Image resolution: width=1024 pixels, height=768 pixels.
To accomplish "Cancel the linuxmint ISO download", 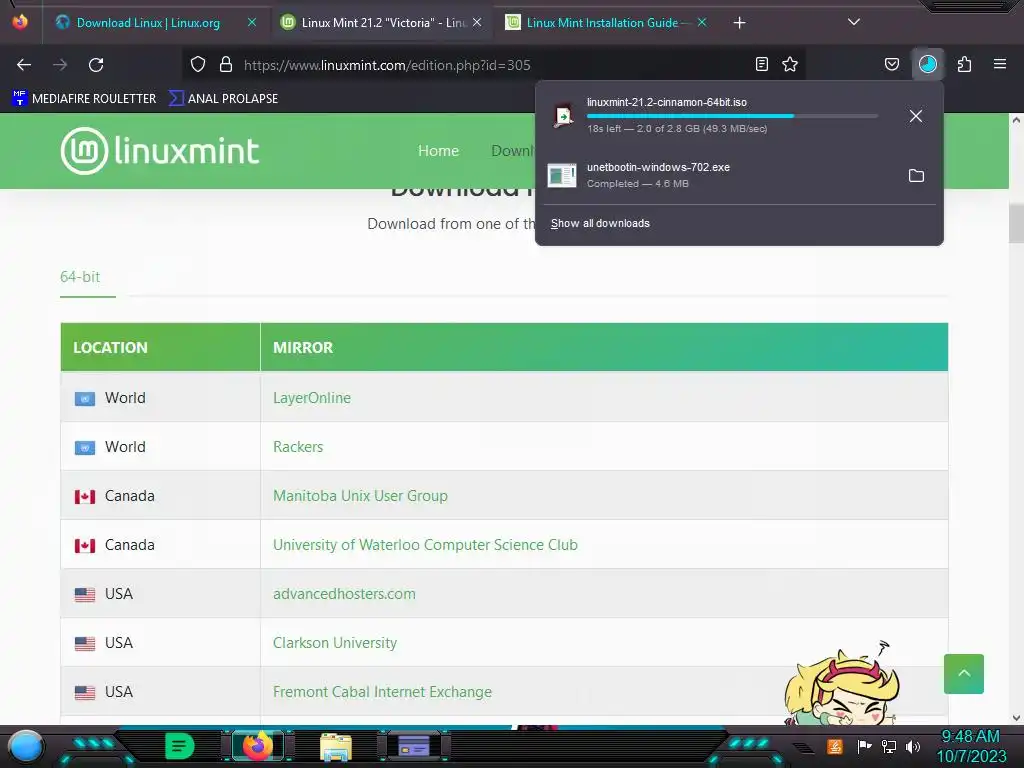I will click(916, 116).
